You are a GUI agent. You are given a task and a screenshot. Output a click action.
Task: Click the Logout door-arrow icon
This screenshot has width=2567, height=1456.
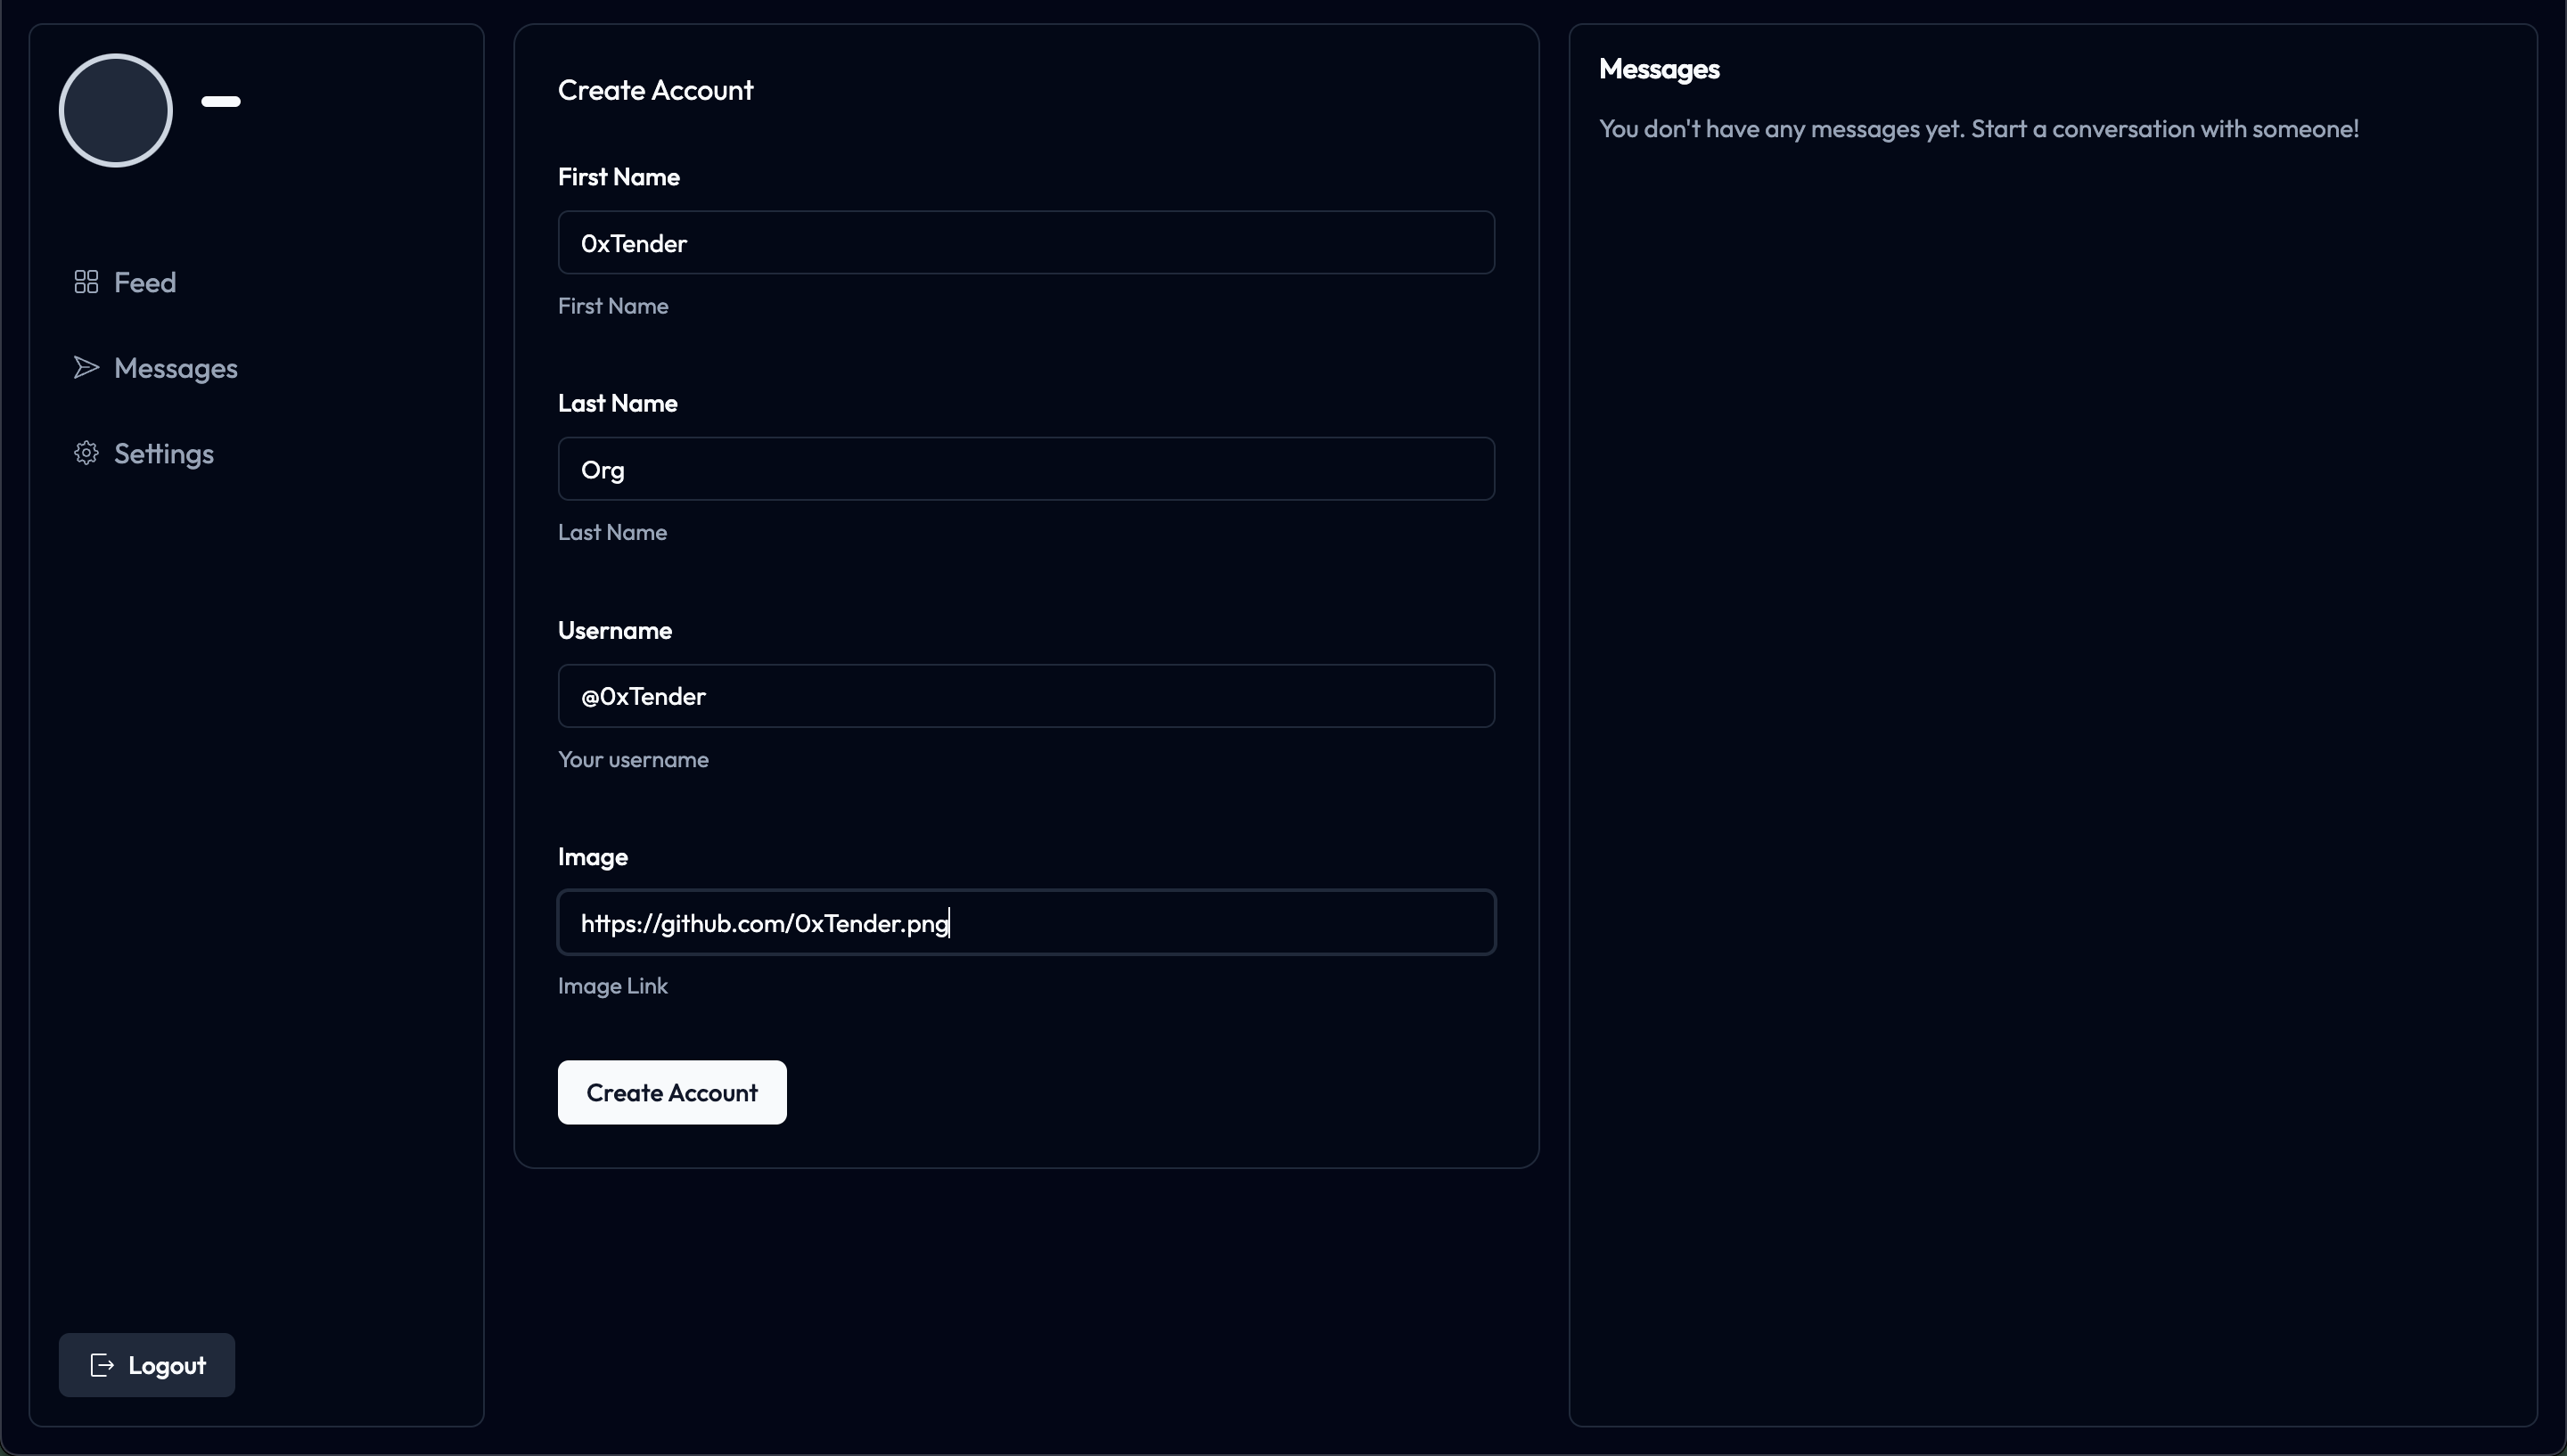click(102, 1365)
